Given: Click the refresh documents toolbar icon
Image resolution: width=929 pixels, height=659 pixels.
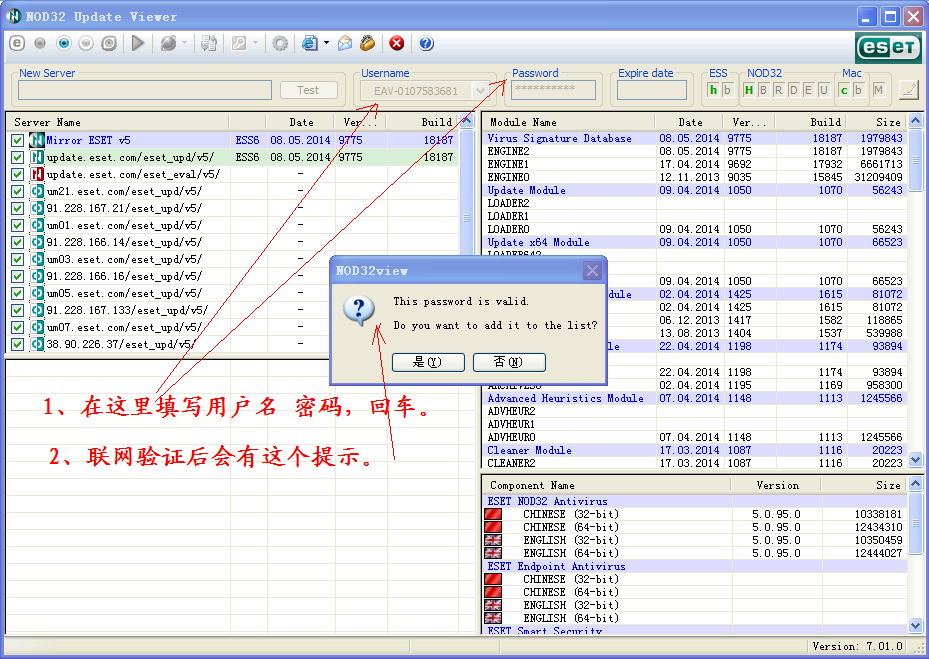Looking at the screenshot, I should click(x=209, y=43).
